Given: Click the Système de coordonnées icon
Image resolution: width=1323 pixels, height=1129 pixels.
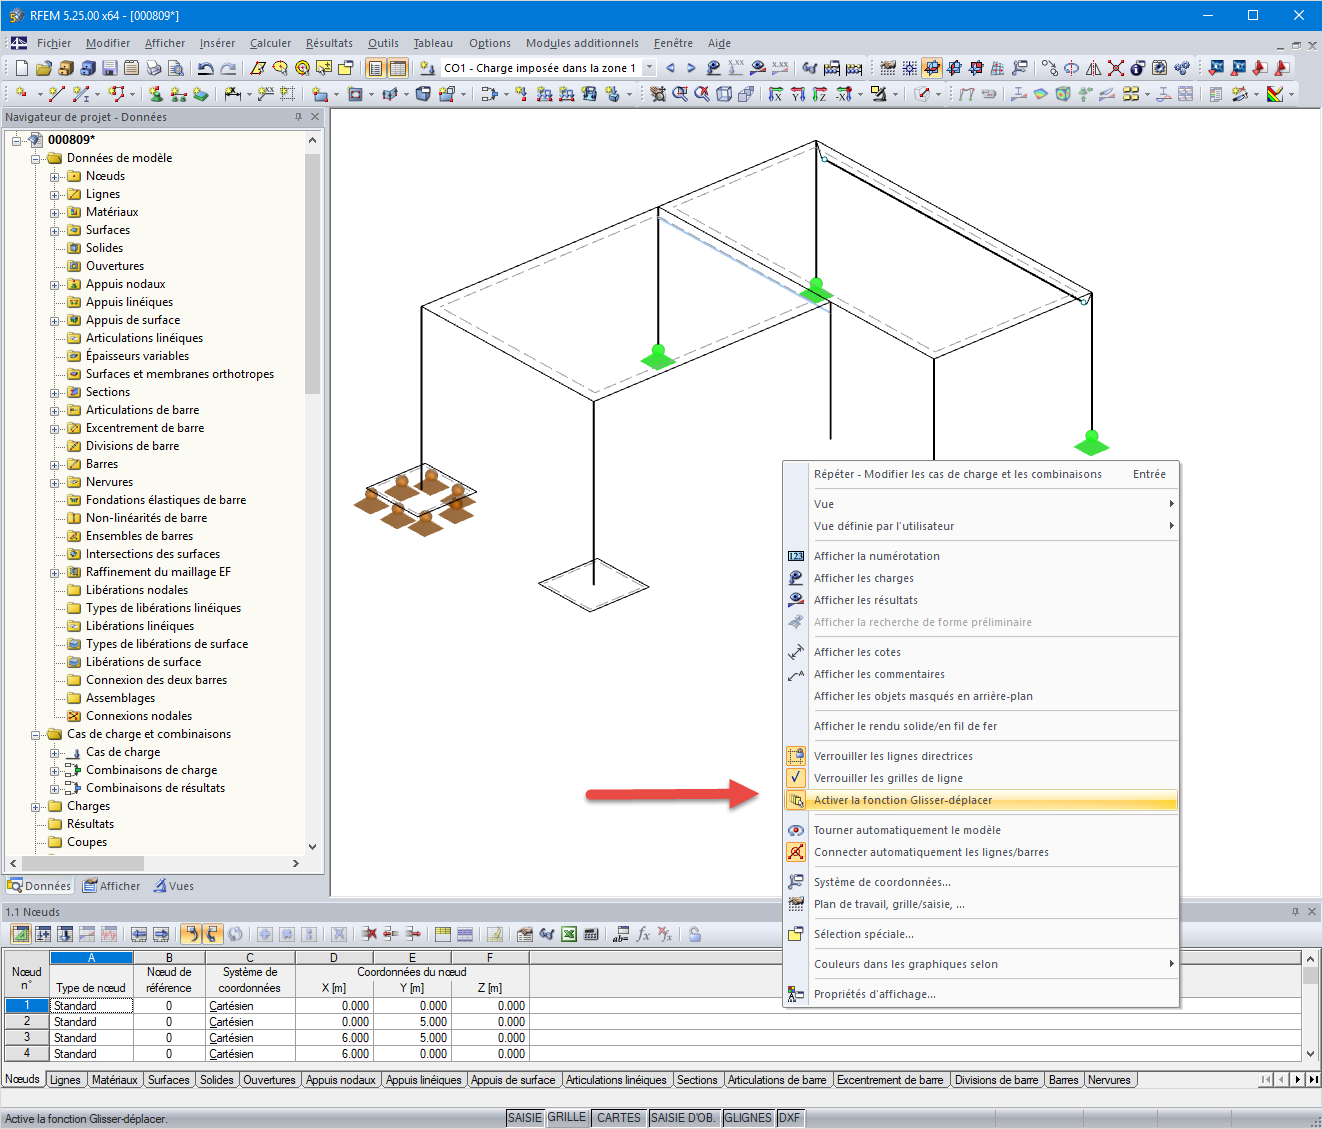Looking at the screenshot, I should click(x=796, y=882).
